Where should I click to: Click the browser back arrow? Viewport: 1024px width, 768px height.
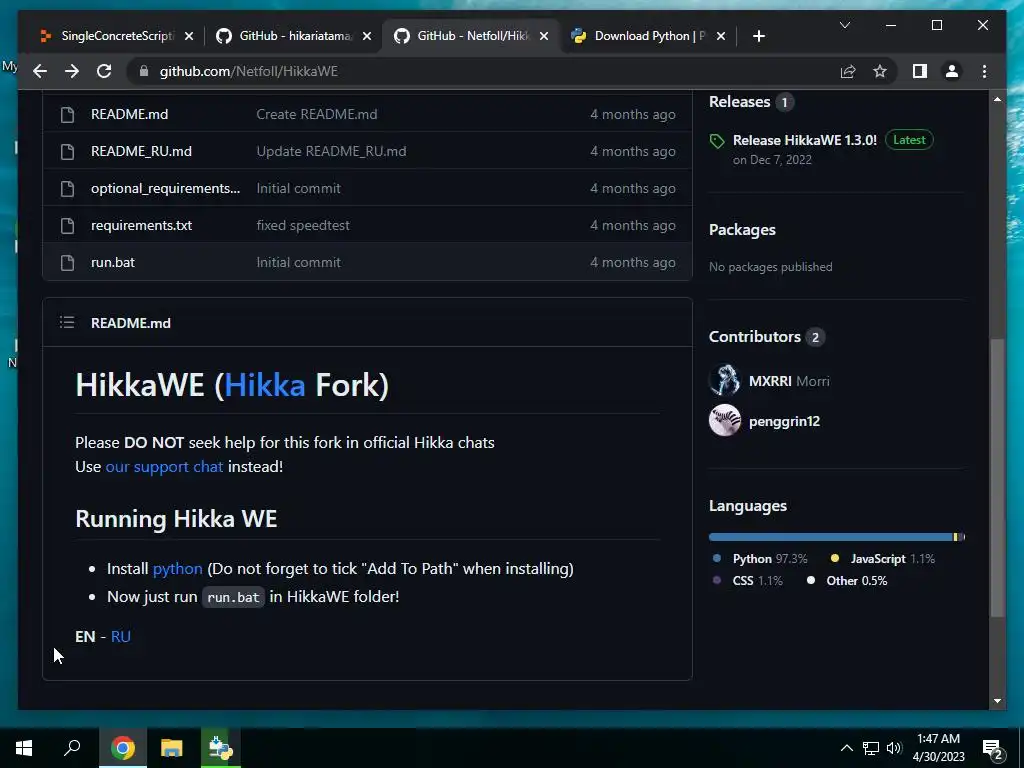(x=40, y=71)
